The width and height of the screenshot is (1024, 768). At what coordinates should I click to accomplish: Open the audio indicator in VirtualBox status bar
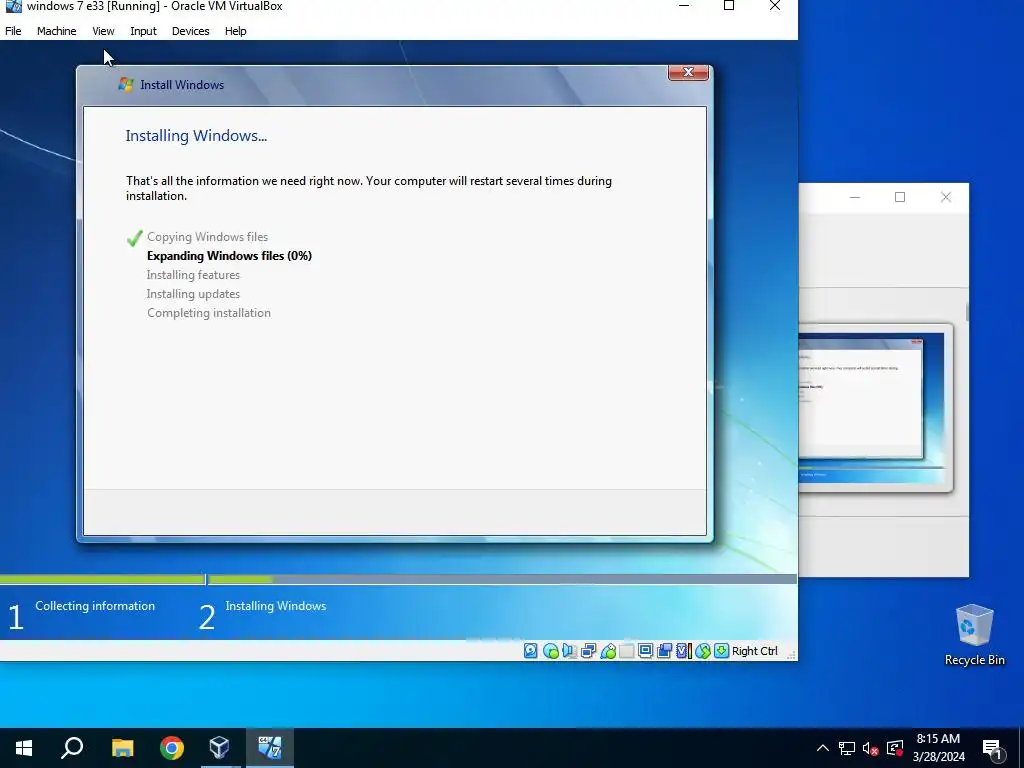(x=569, y=650)
